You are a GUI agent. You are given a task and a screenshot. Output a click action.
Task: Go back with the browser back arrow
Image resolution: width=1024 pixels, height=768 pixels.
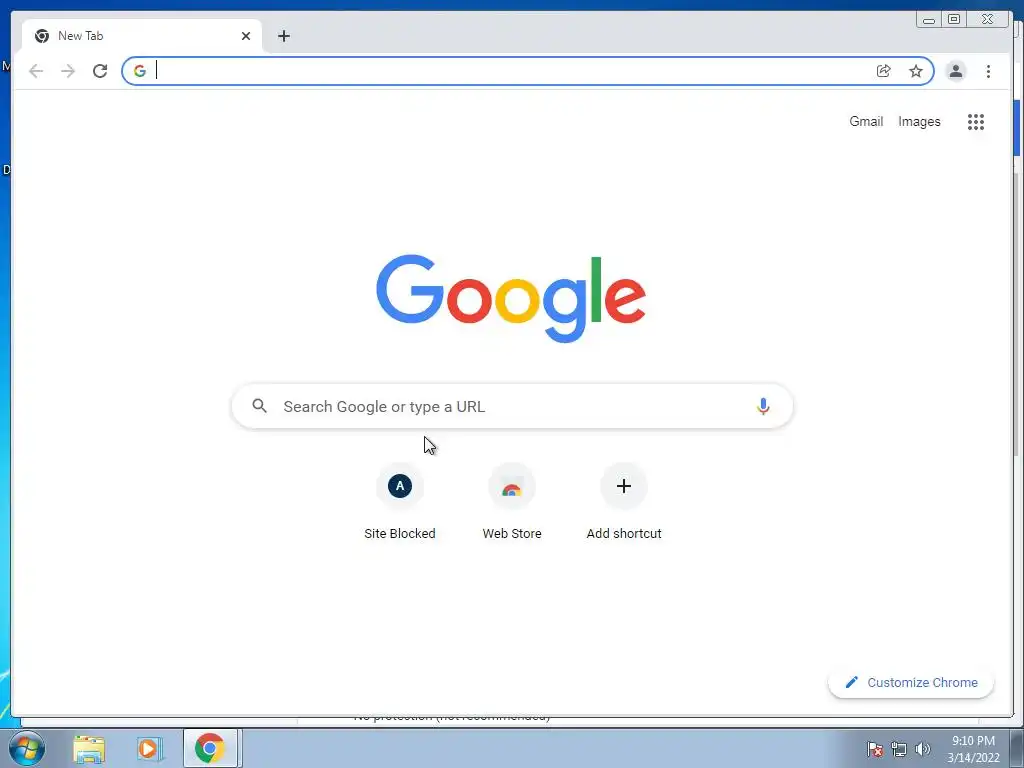[x=36, y=71]
